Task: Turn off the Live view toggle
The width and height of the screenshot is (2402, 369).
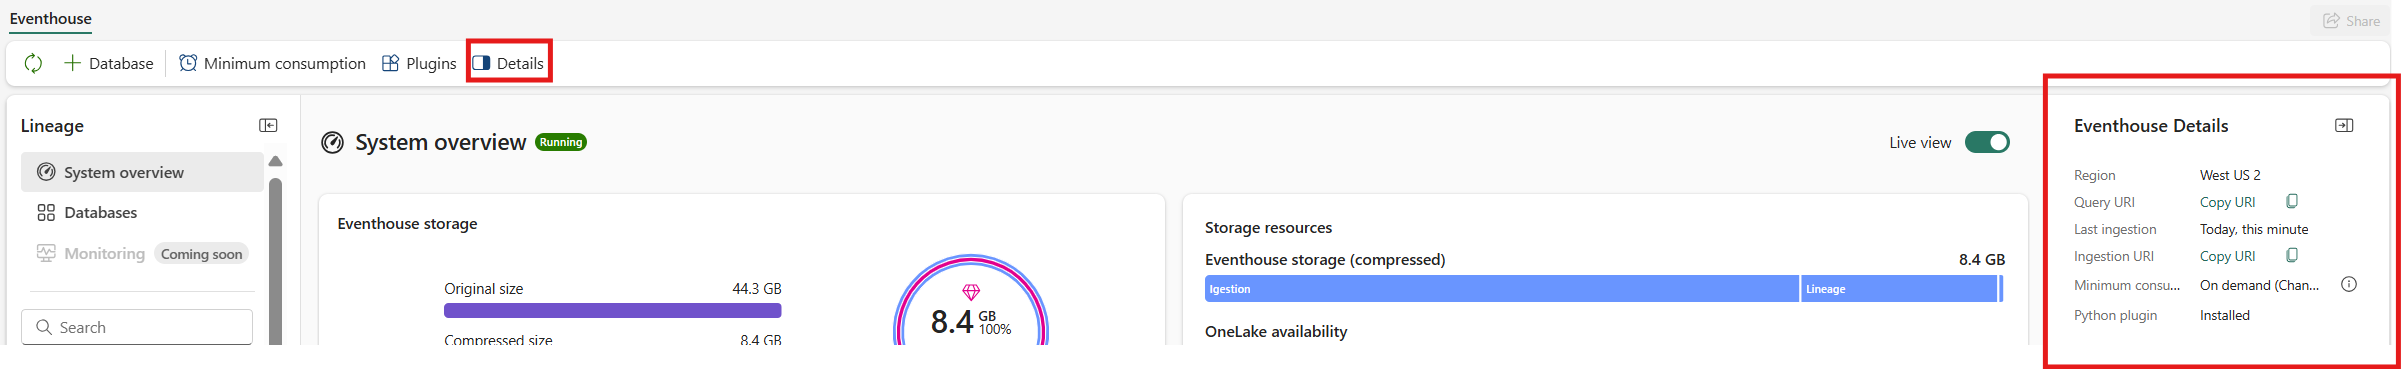Action: (x=1987, y=142)
